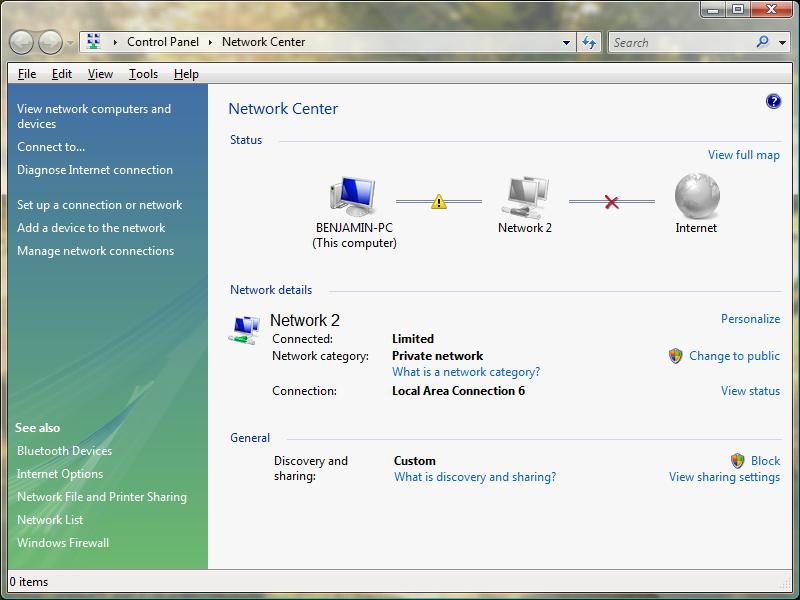The height and width of the screenshot is (600, 800).
Task: Open the Help menu
Action: pos(186,74)
